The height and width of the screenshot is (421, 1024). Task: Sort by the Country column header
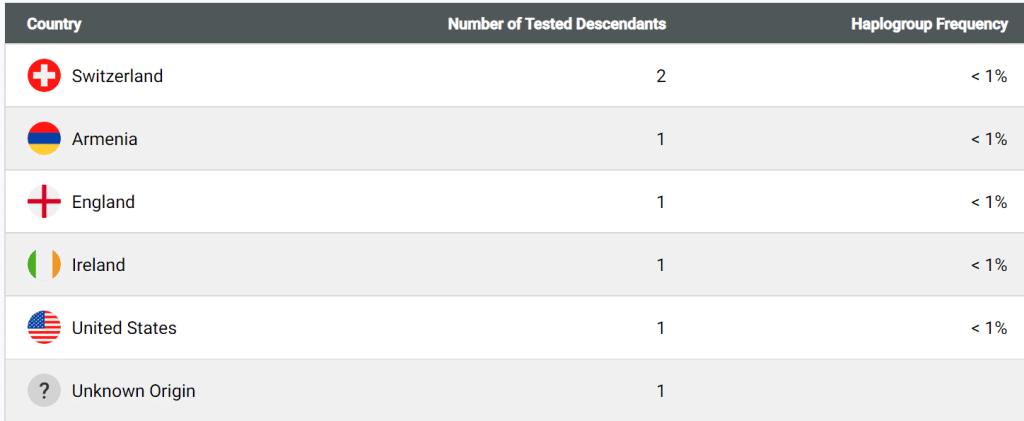pos(54,24)
